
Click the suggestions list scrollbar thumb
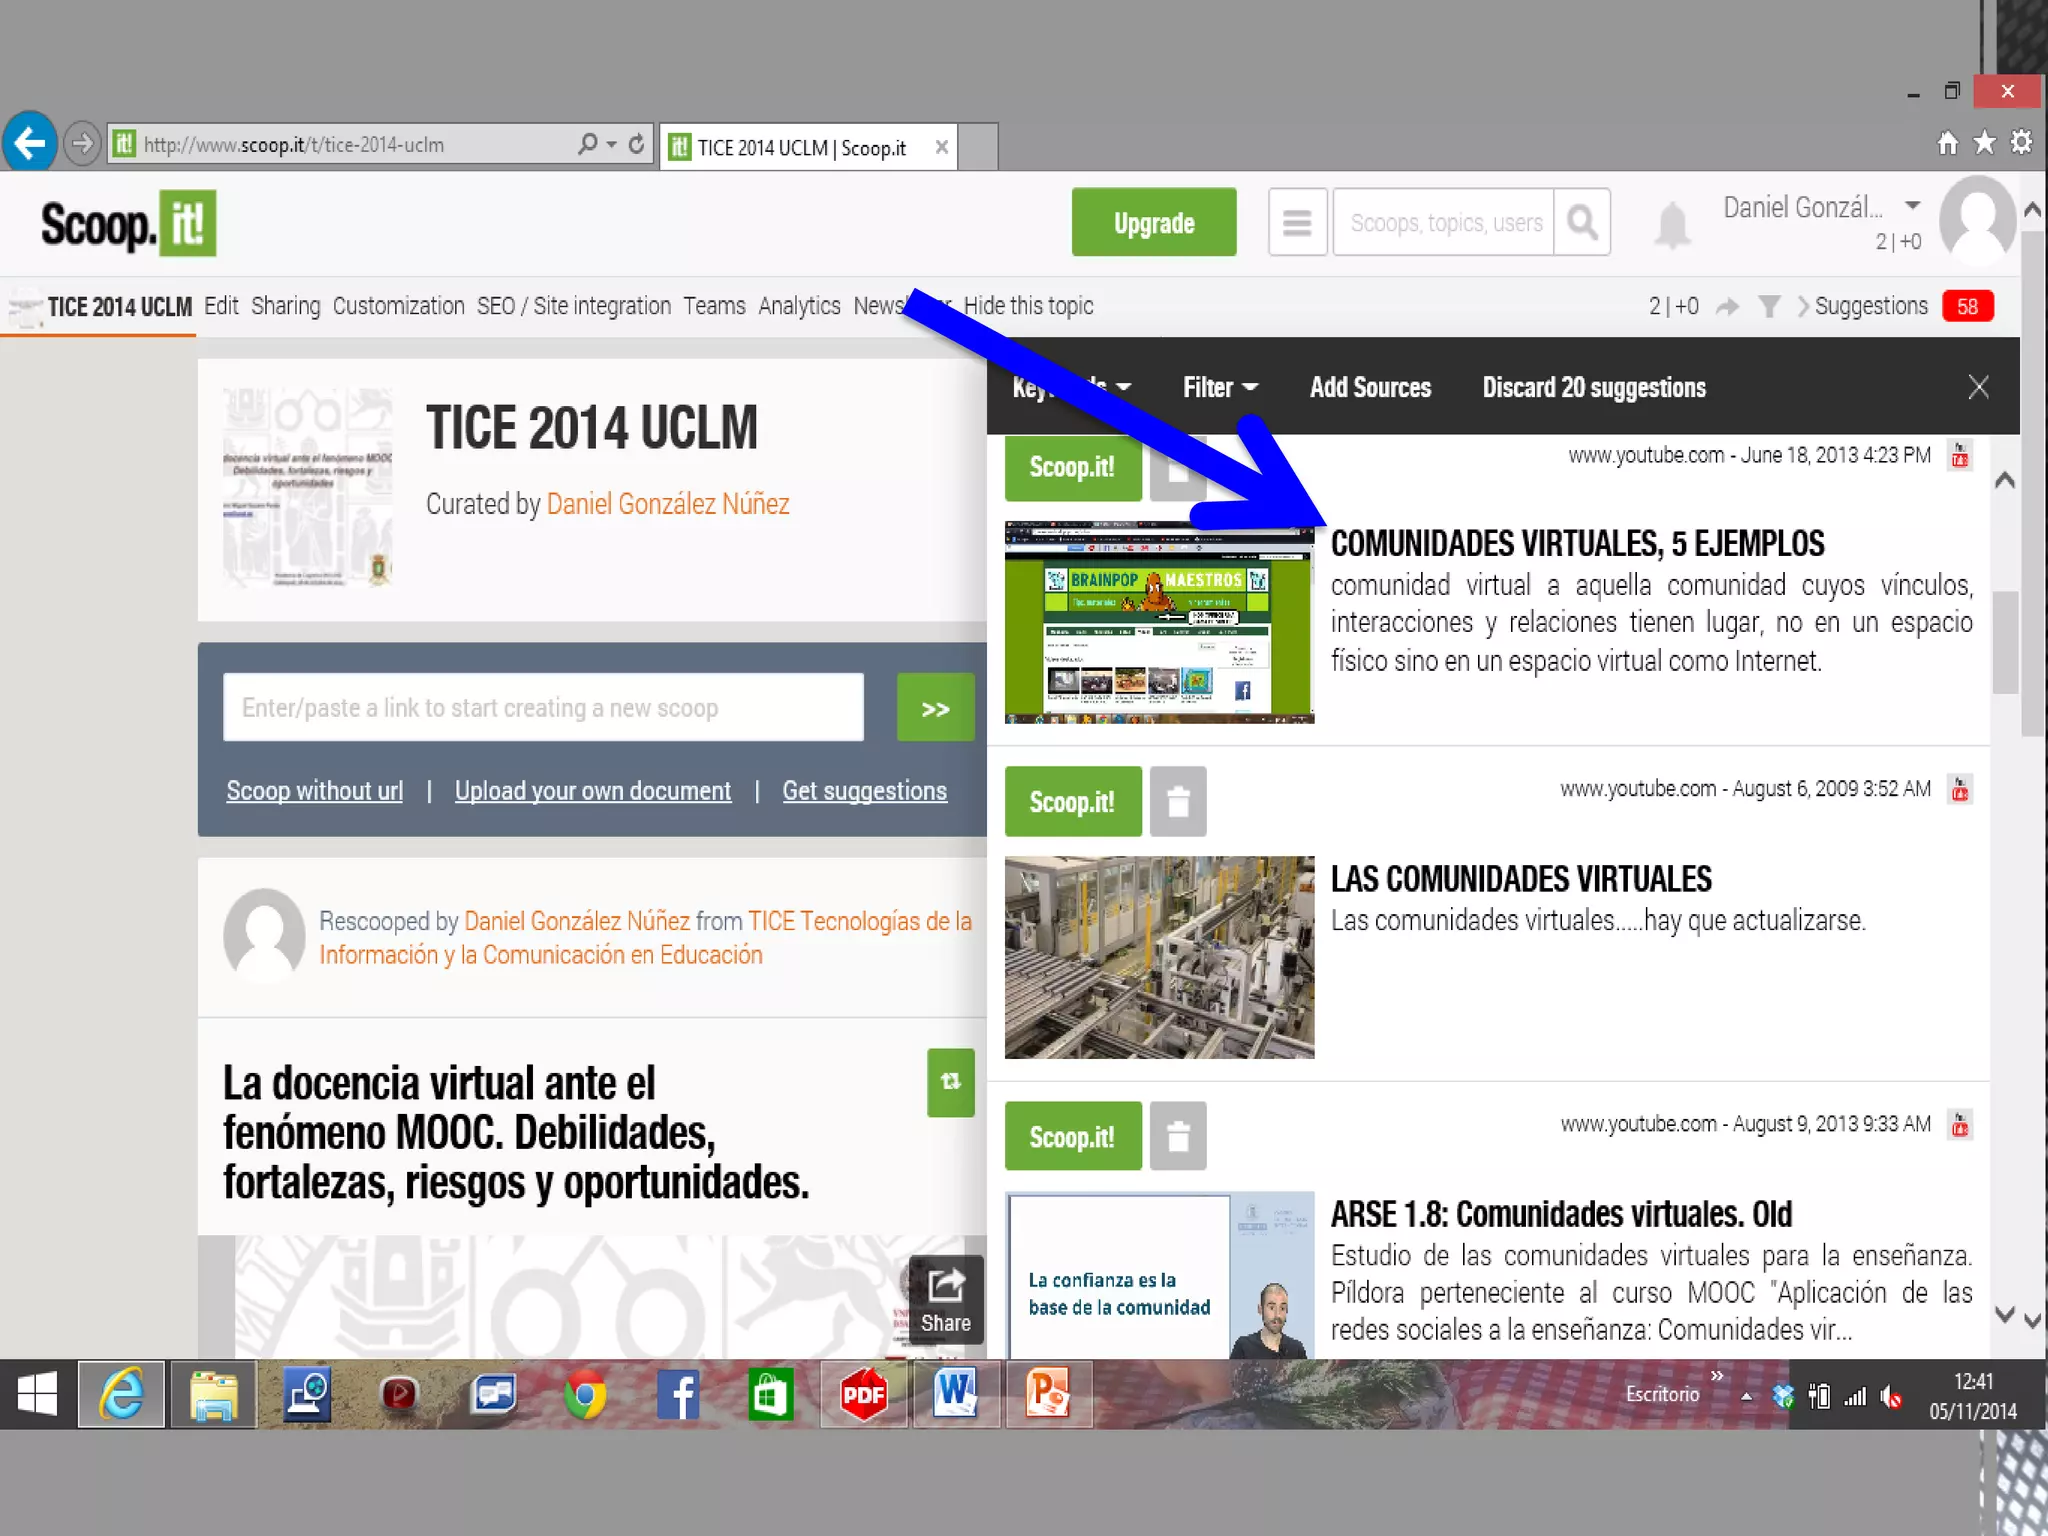[x=2004, y=642]
